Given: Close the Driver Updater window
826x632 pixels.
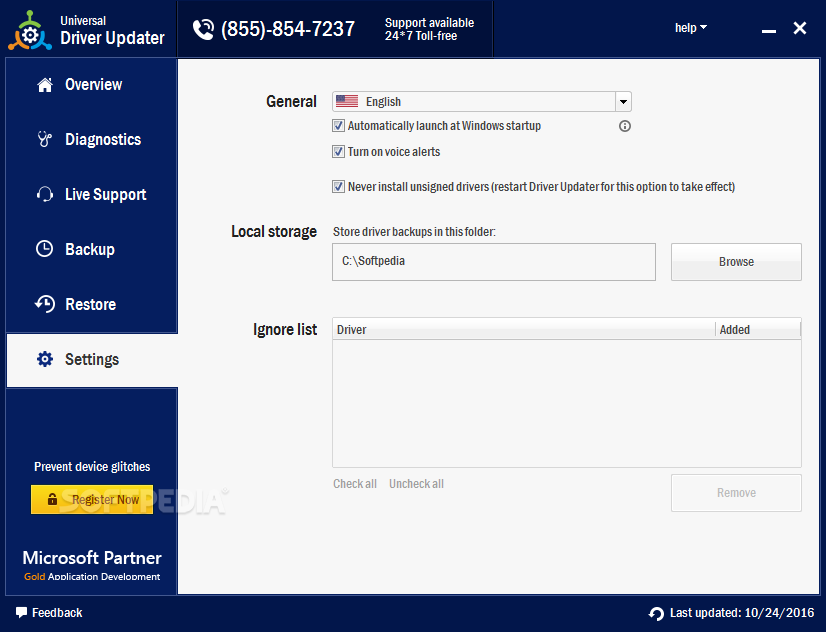Looking at the screenshot, I should pos(800,28).
